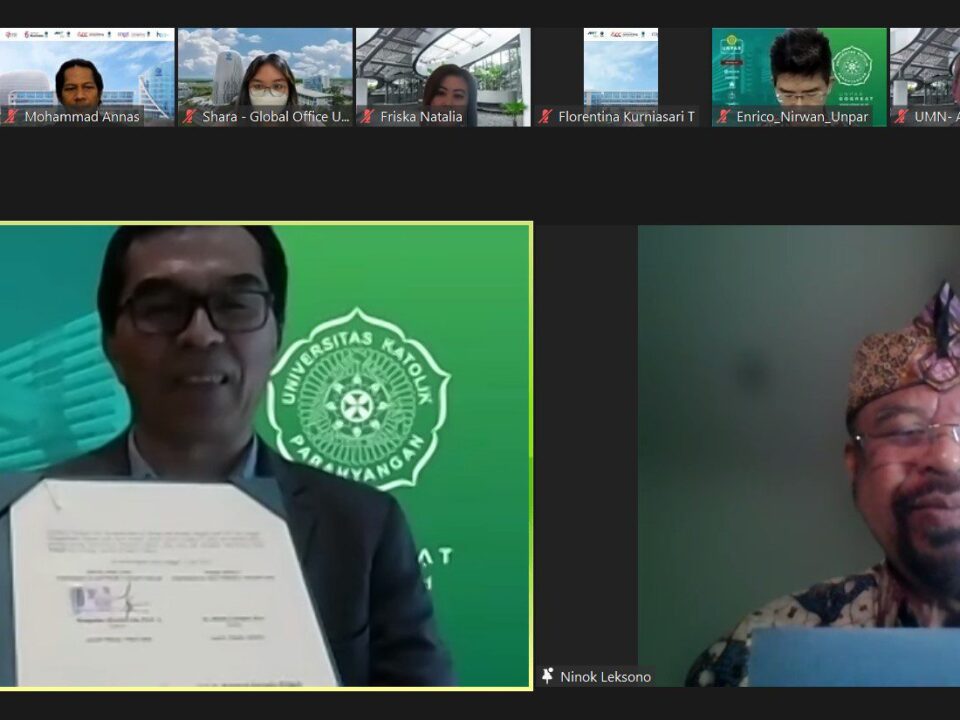Click the muted mic icon beside UMN- label
The width and height of the screenshot is (960, 720).
(901, 117)
